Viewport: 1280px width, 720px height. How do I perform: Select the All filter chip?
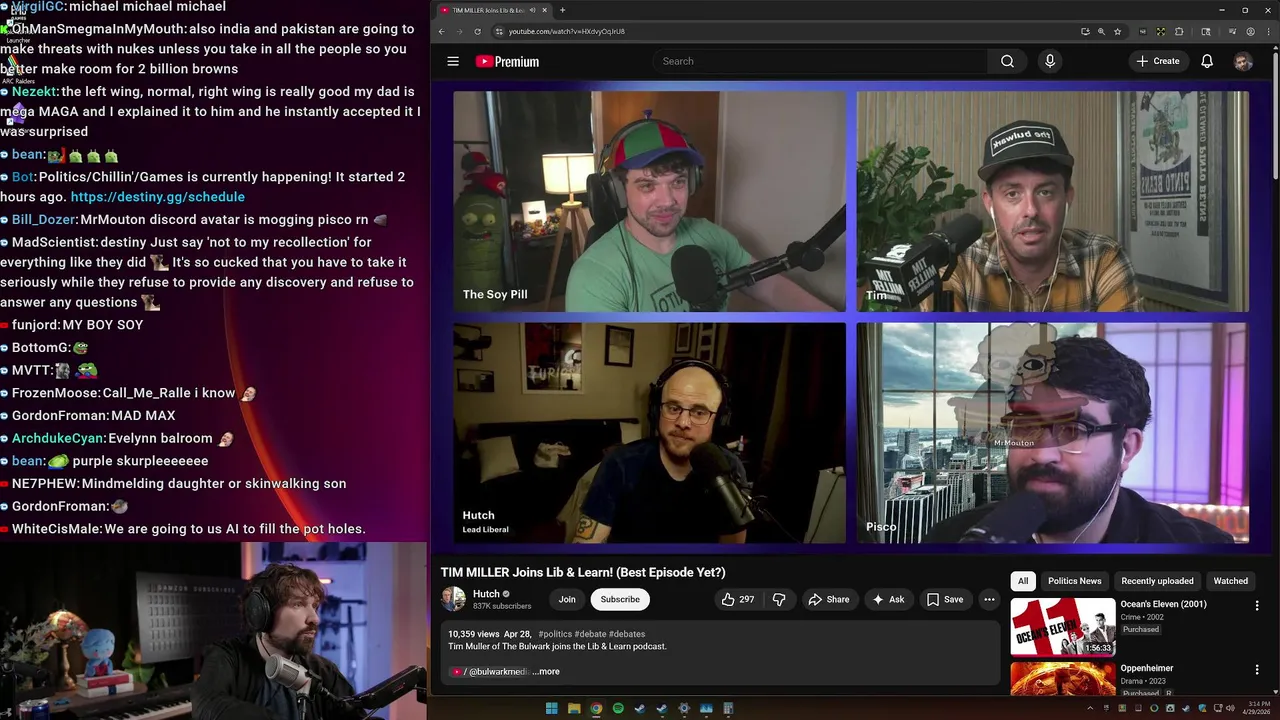[x=1023, y=581]
